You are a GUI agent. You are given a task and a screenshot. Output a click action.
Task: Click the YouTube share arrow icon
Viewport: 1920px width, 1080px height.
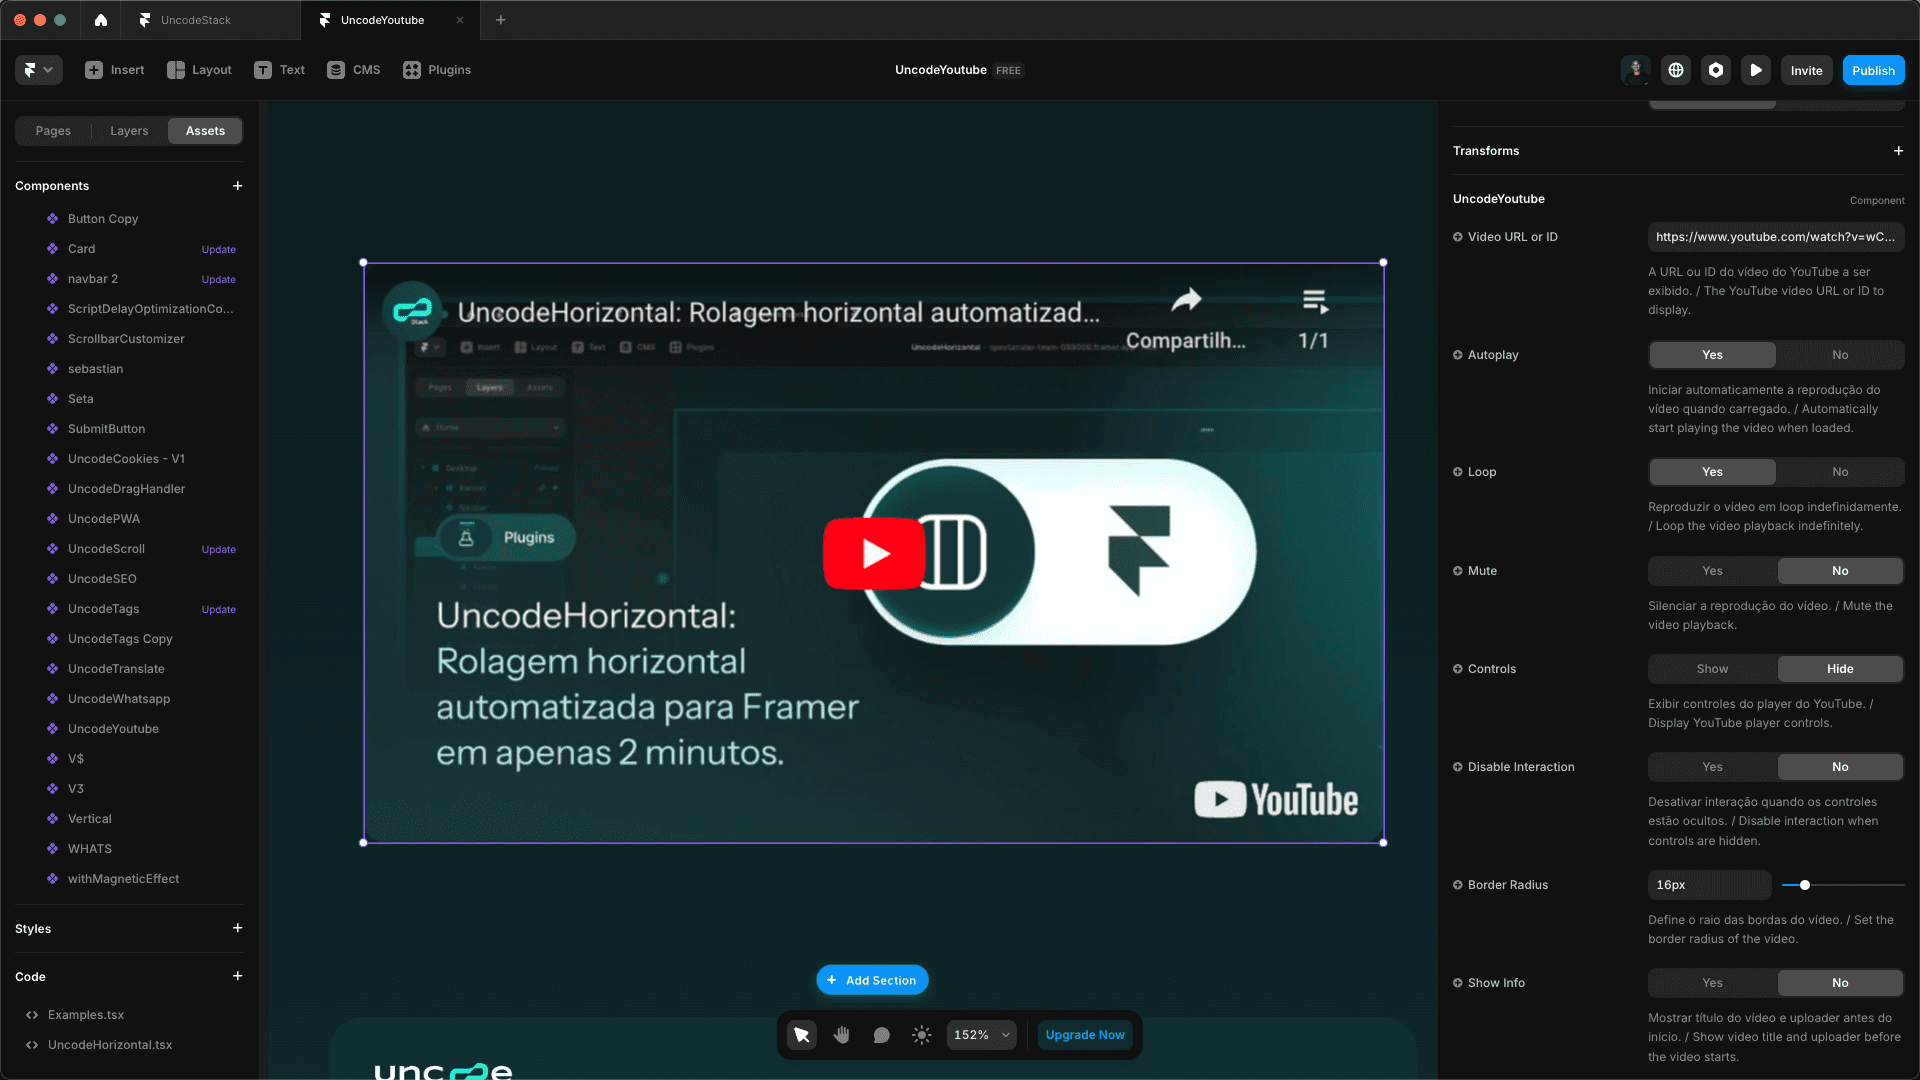point(1186,300)
